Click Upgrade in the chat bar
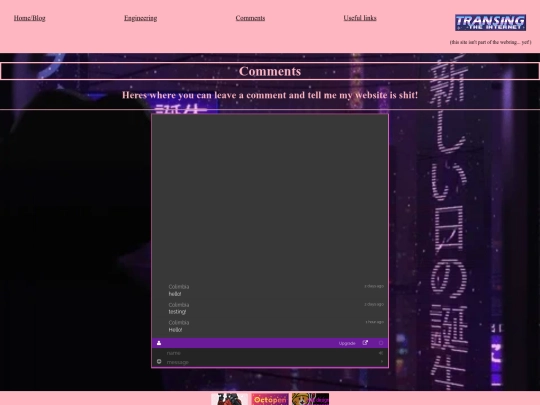The width and height of the screenshot is (540, 405). pos(347,343)
